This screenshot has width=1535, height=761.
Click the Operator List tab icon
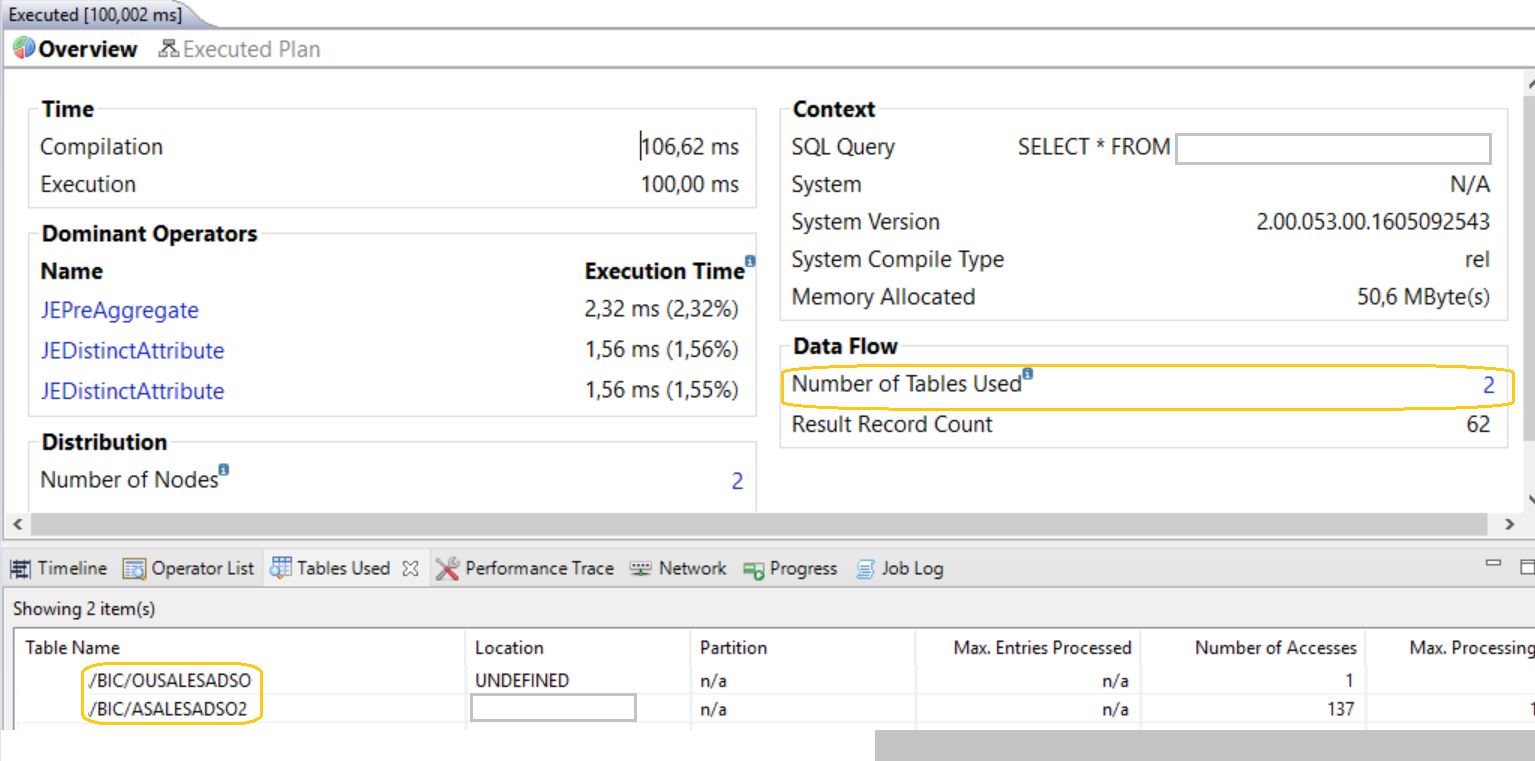135,568
